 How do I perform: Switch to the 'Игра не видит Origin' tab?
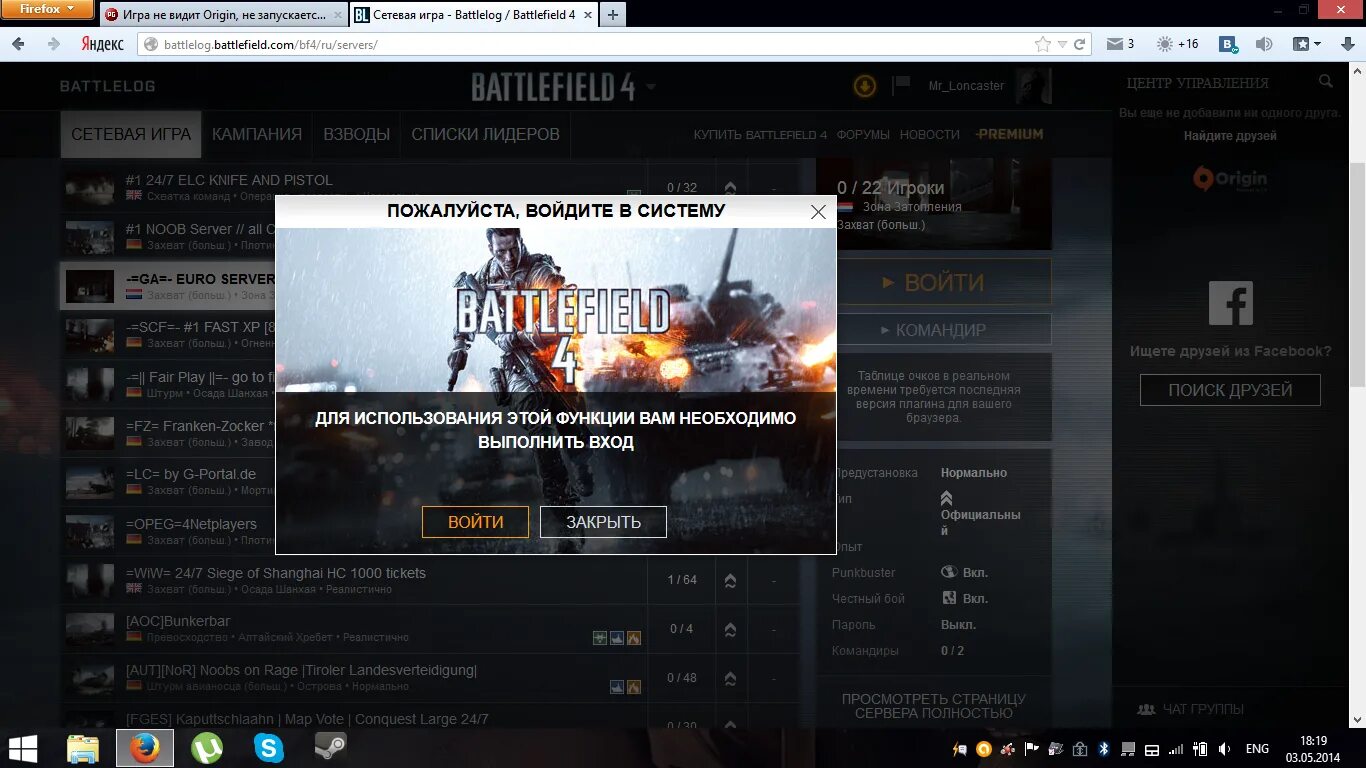click(223, 15)
